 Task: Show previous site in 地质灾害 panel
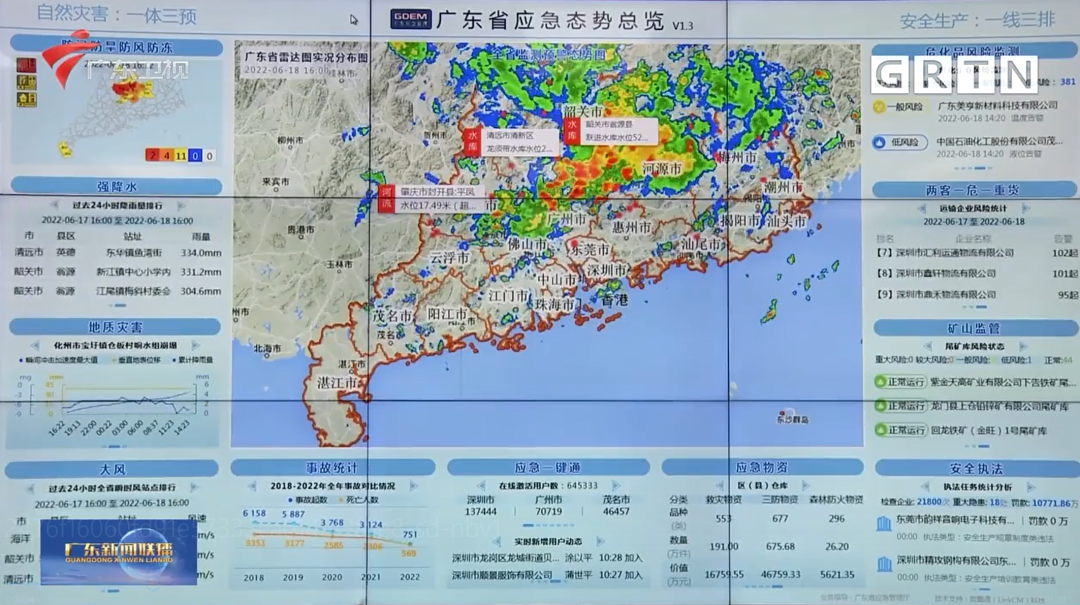pyautogui.click(x=35, y=345)
